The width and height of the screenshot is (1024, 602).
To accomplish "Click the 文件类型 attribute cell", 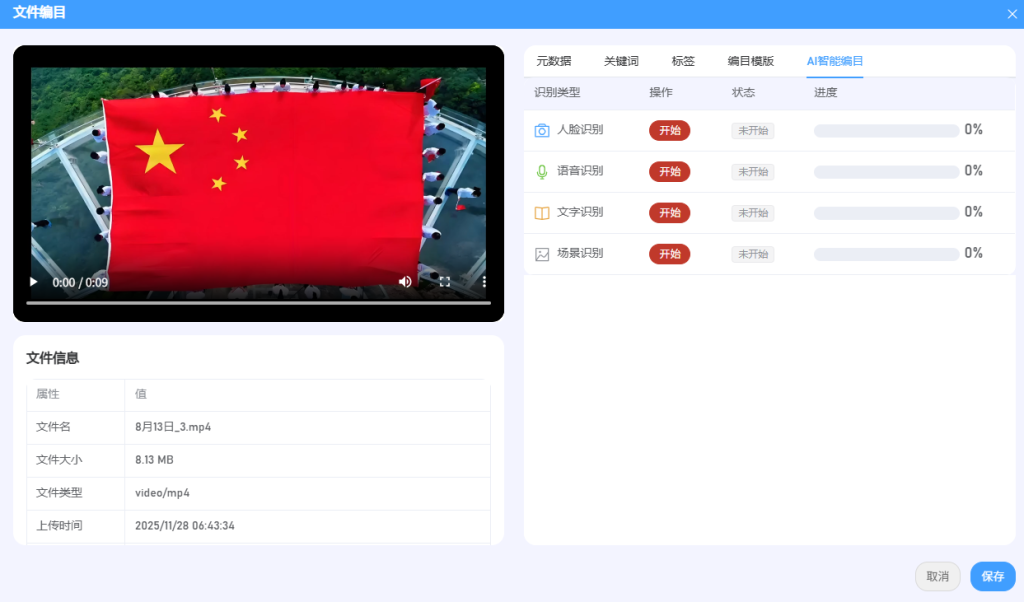I will (x=76, y=494).
